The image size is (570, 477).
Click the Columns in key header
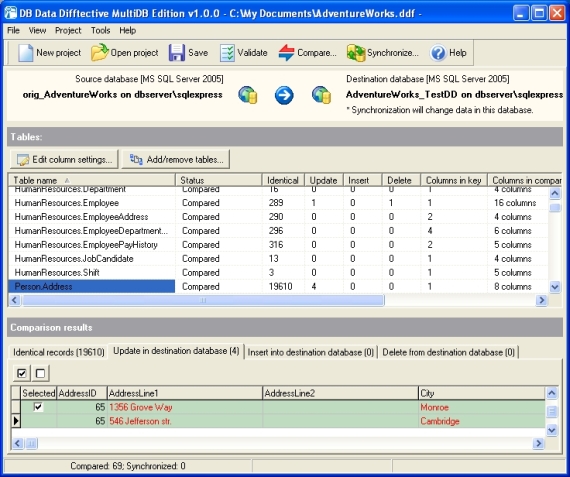454,180
